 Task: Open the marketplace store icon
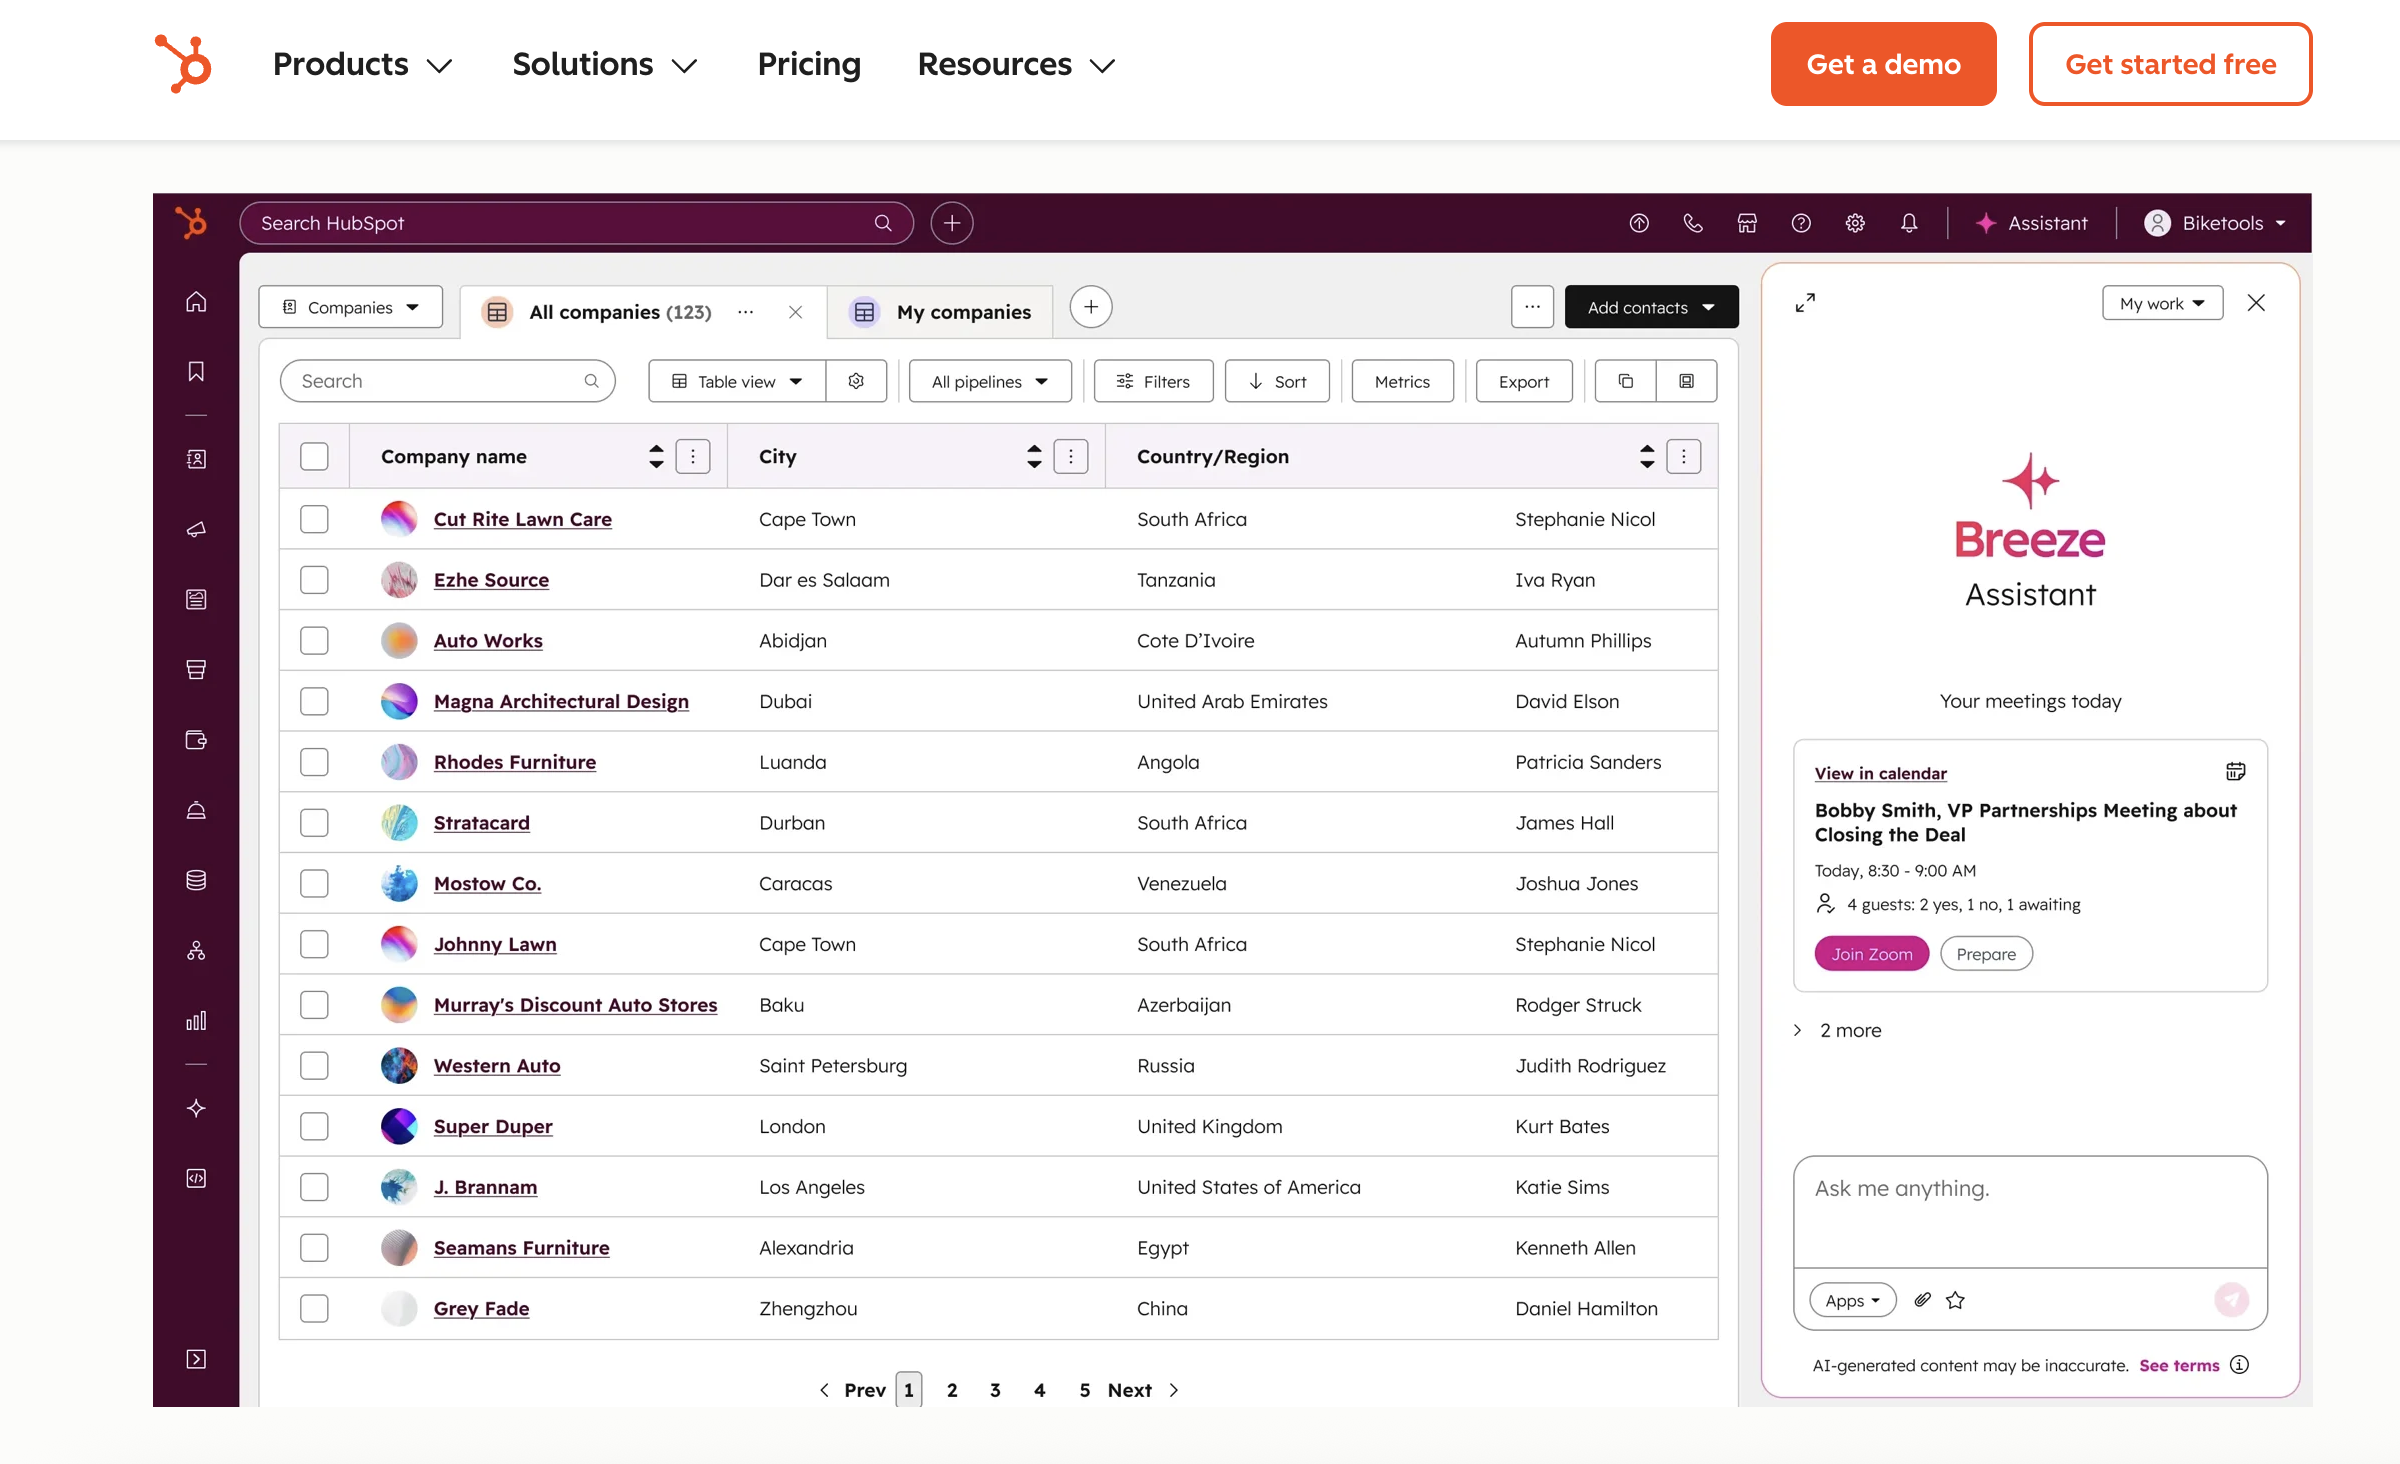[x=1747, y=223]
